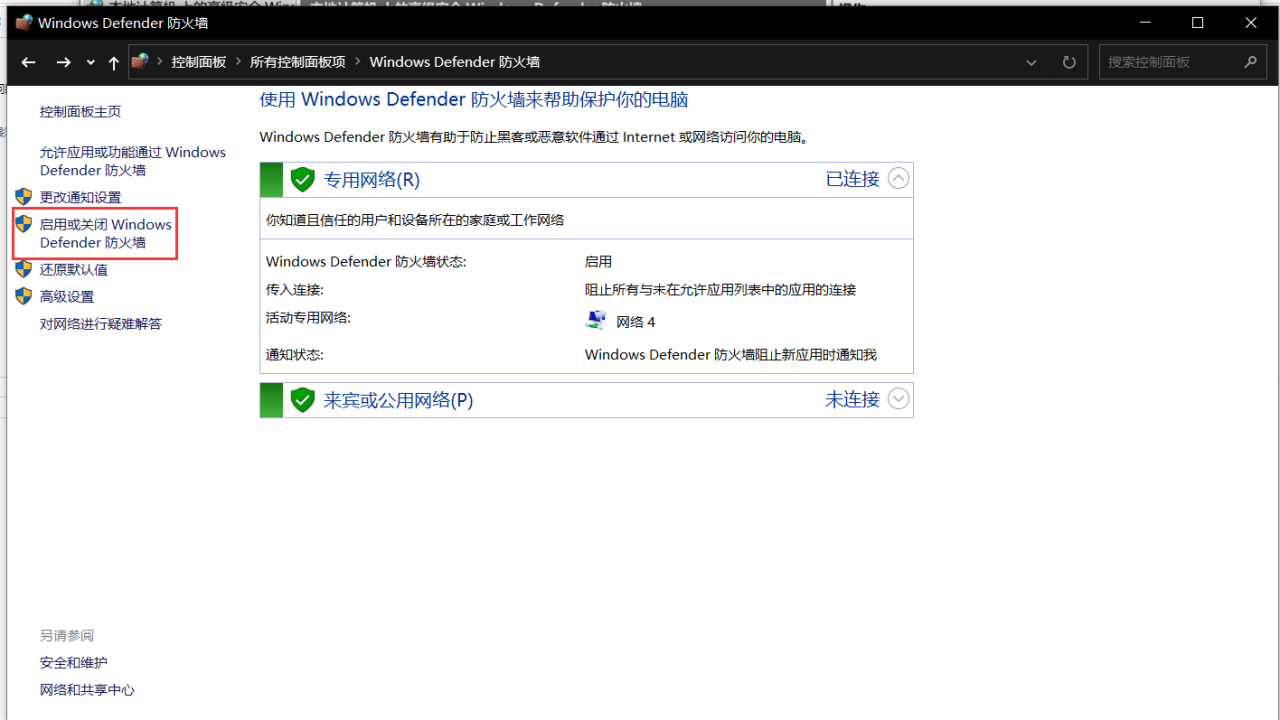
Task: Click shield icon beside 启用或关闭 Windows Defender
Action: click(24, 223)
